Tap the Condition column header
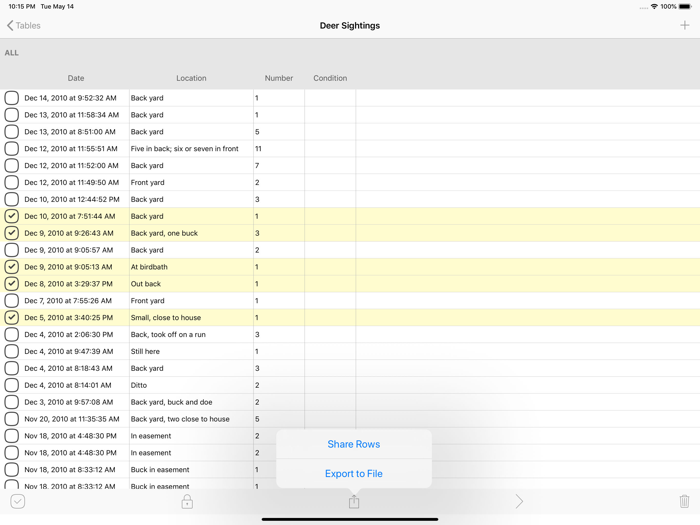 330,78
